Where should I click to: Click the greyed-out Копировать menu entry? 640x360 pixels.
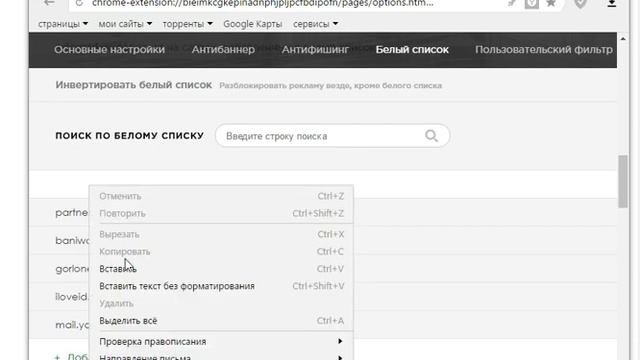tap(222, 251)
